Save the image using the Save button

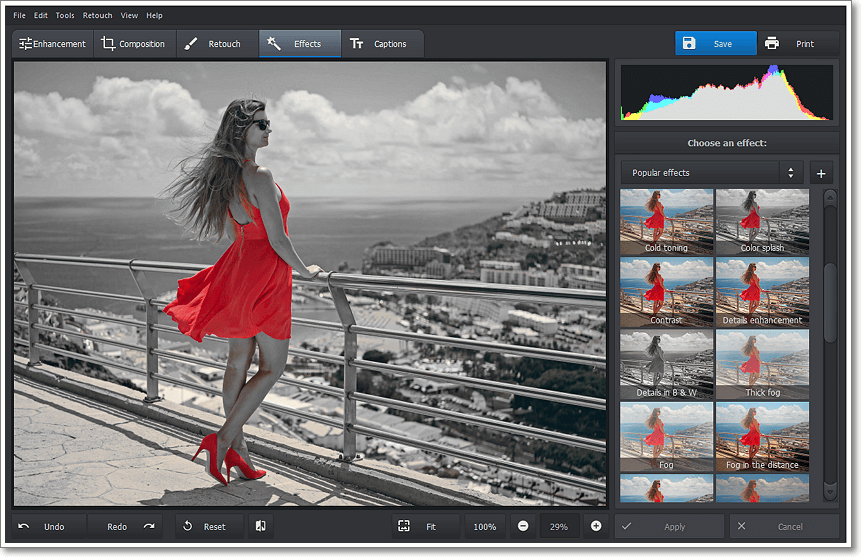point(715,44)
